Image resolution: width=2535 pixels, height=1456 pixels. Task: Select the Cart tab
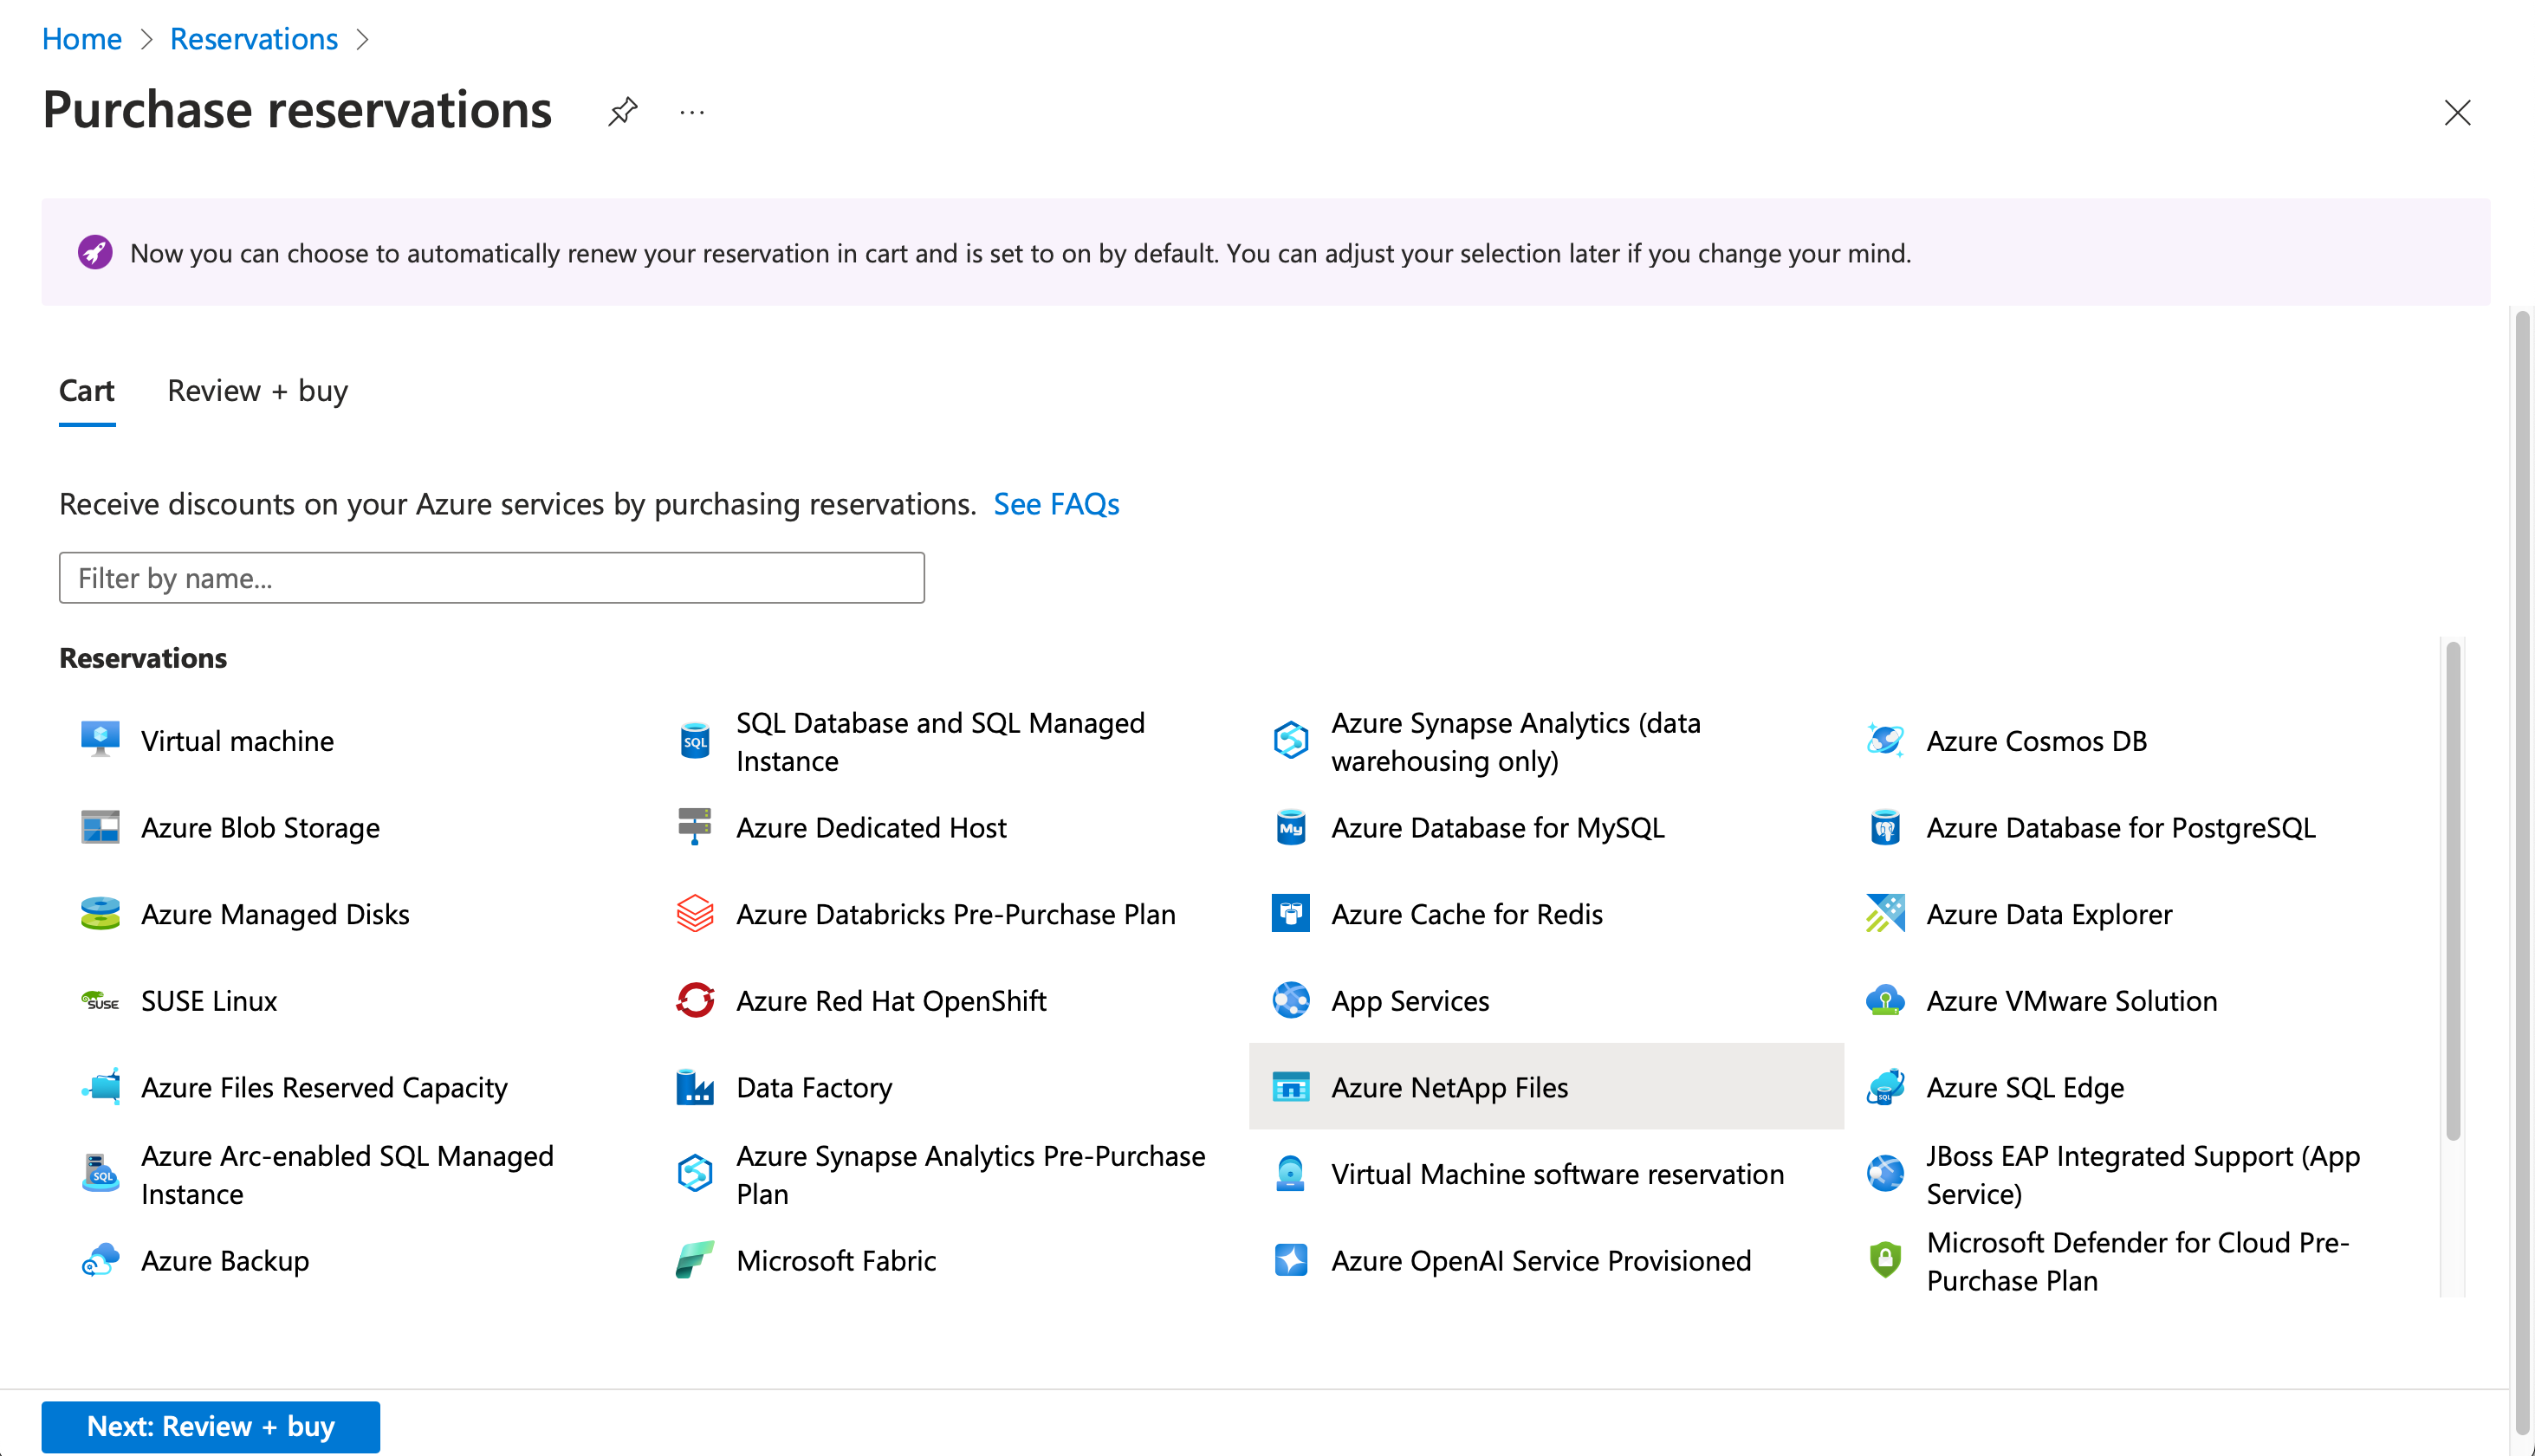(87, 391)
